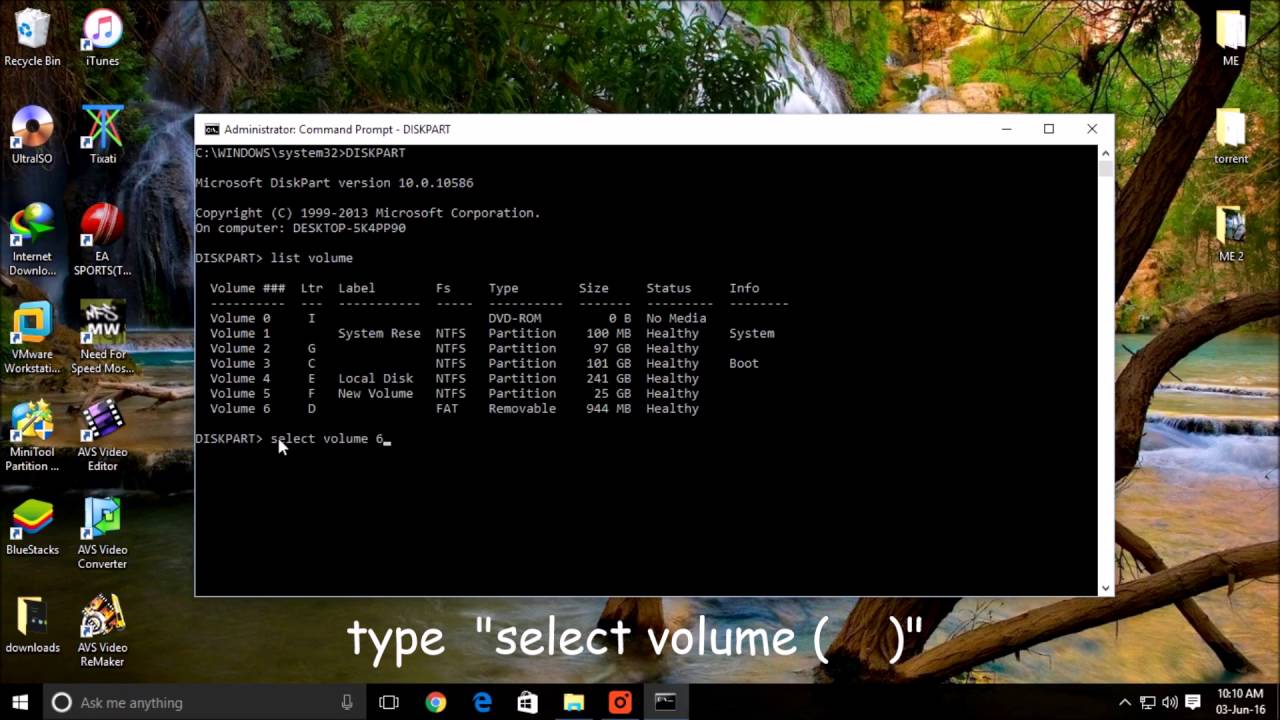Open the network status tray icon
This screenshot has height=720, width=1280.
1147,702
